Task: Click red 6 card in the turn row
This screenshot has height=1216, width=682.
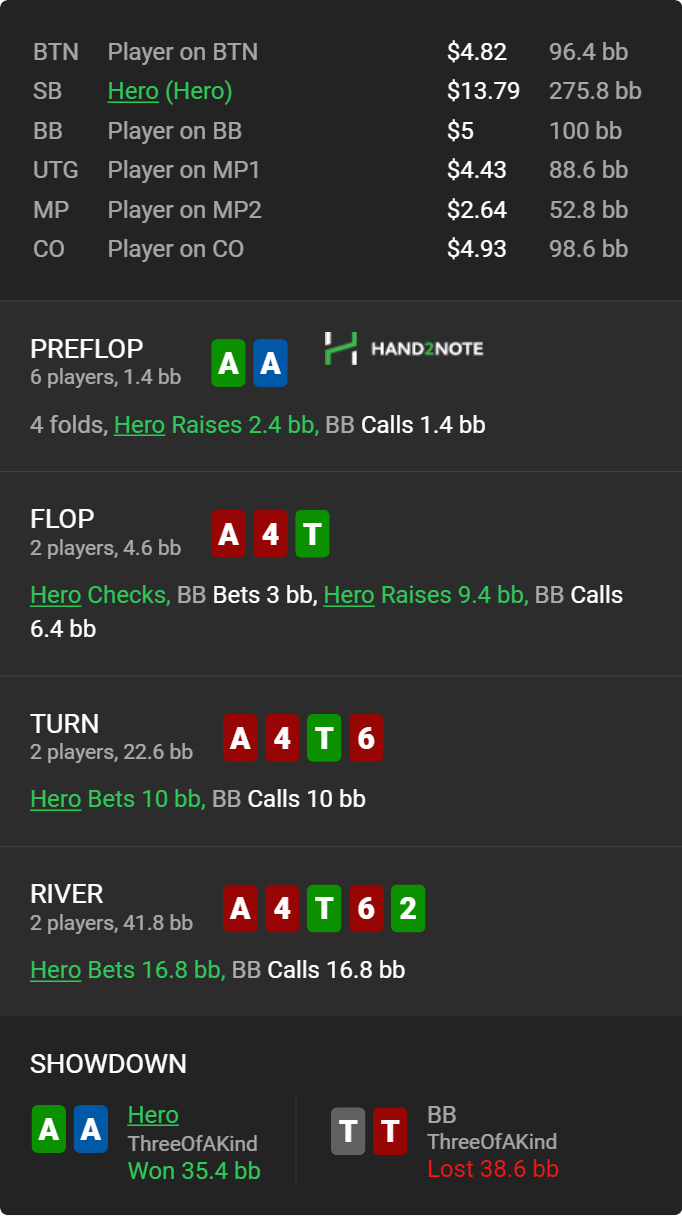Action: 366,738
